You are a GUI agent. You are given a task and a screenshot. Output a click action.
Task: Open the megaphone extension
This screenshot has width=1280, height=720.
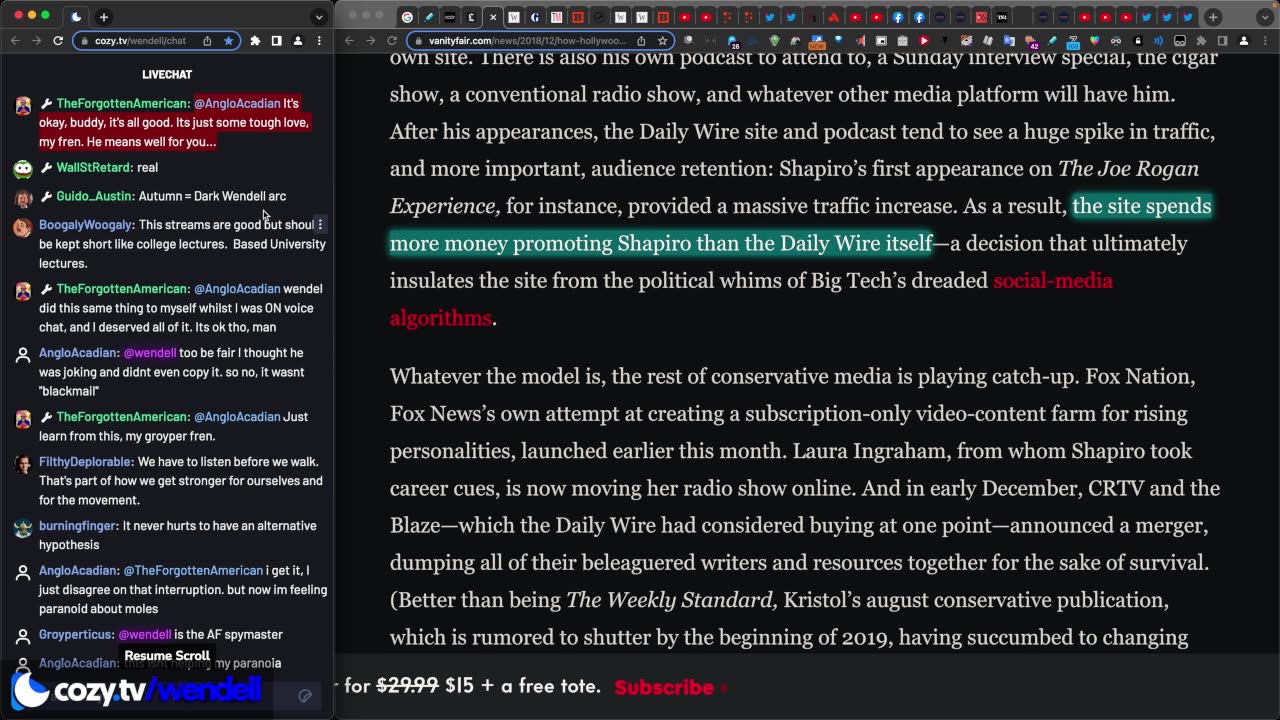click(x=860, y=41)
